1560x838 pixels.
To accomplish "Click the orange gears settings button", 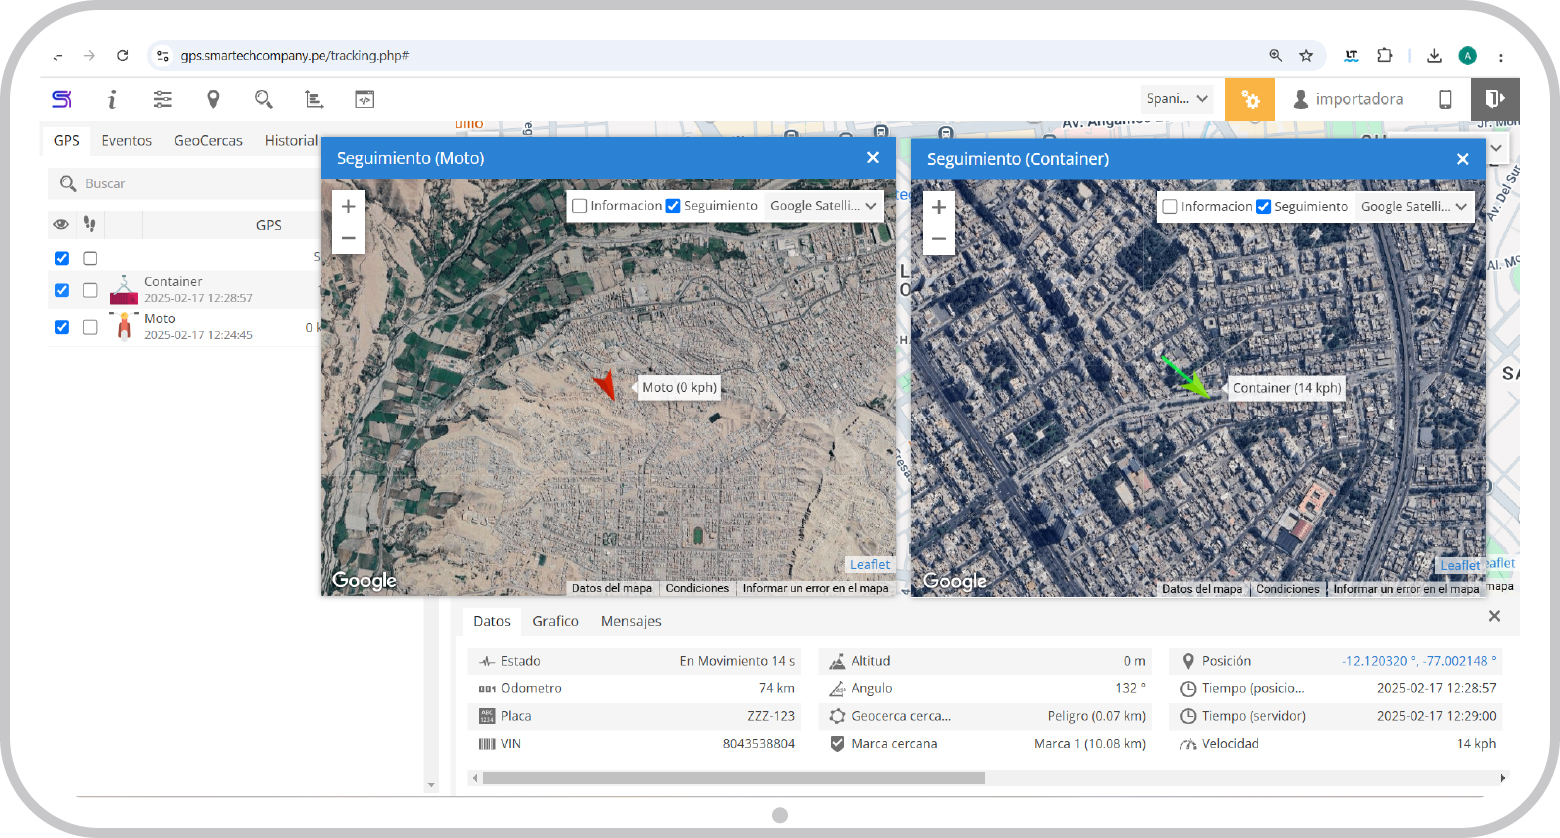I will [1250, 99].
